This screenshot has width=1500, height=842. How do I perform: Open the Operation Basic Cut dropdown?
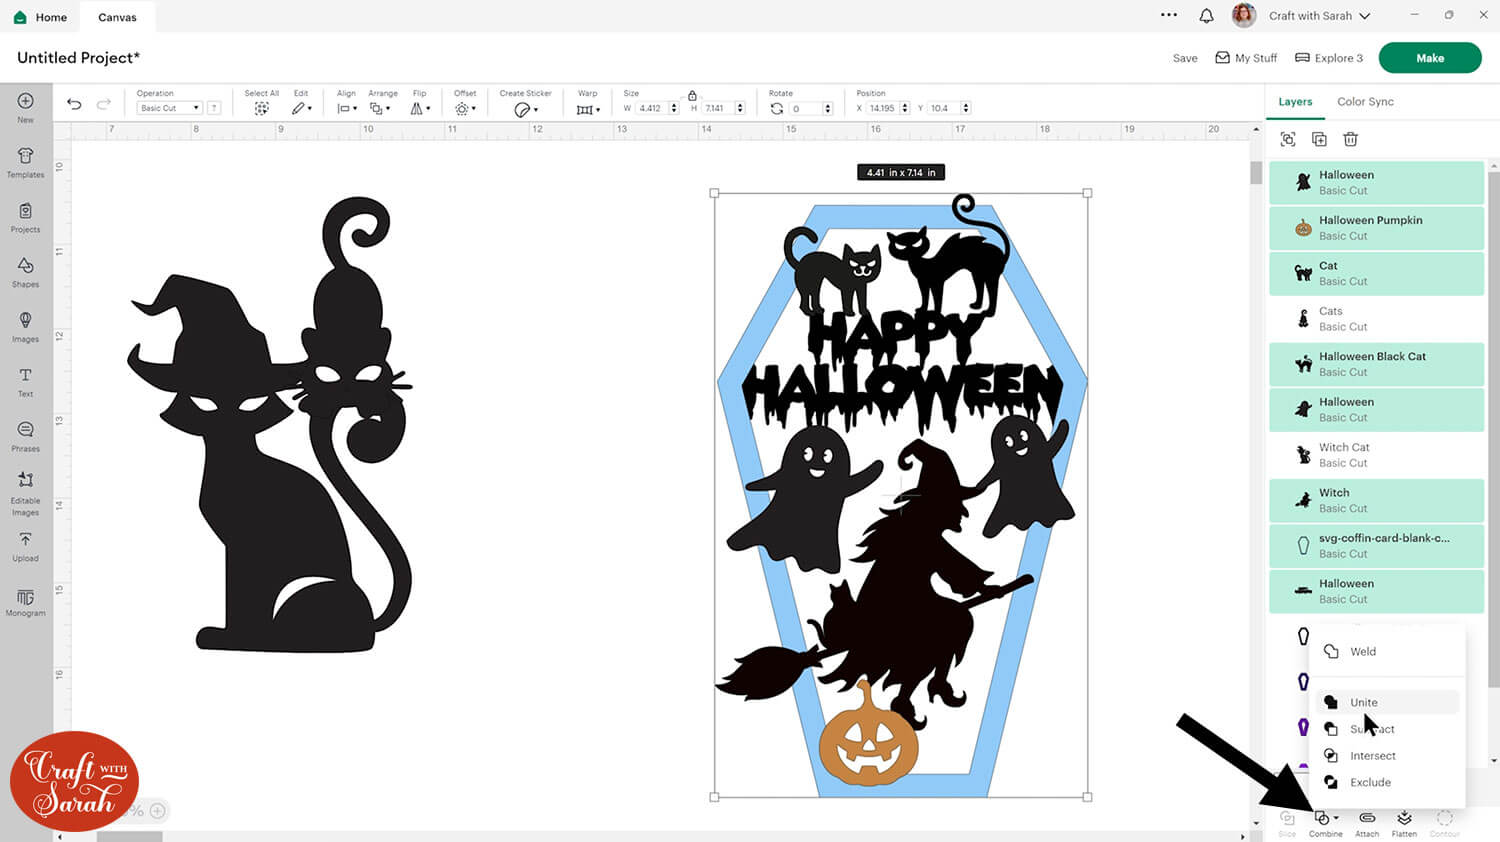coord(168,108)
